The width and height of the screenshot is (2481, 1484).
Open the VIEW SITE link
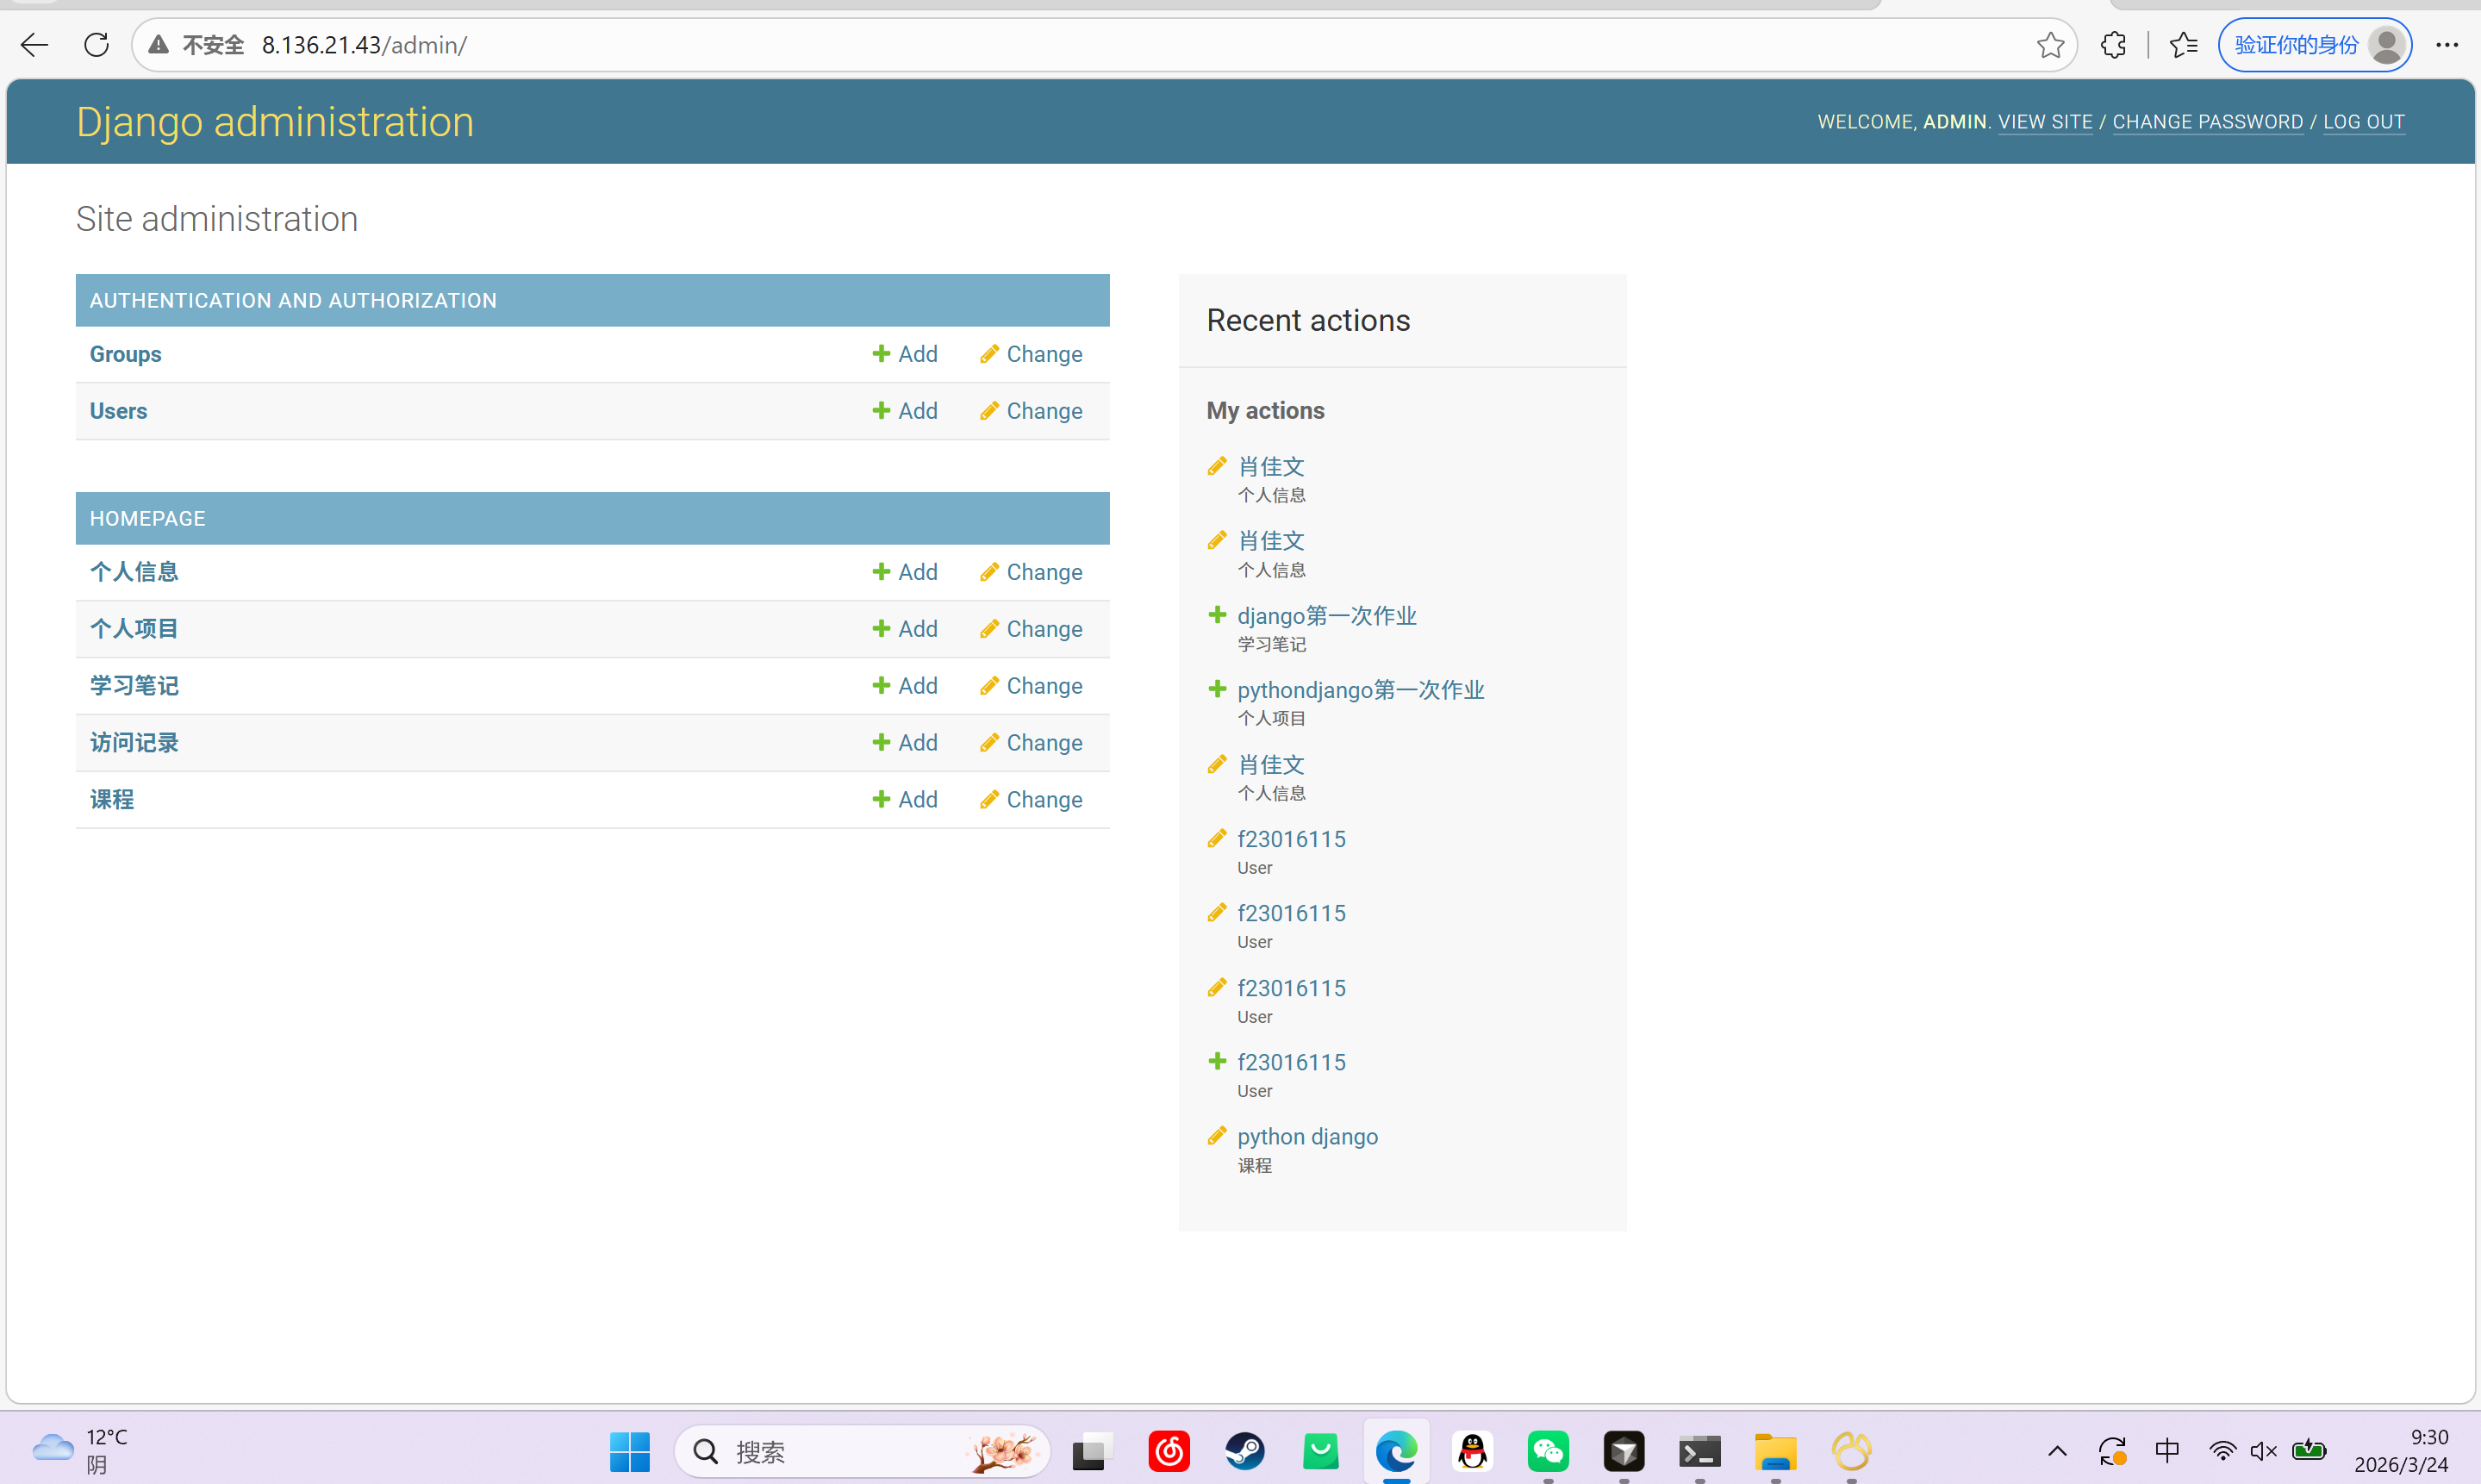click(x=2045, y=122)
